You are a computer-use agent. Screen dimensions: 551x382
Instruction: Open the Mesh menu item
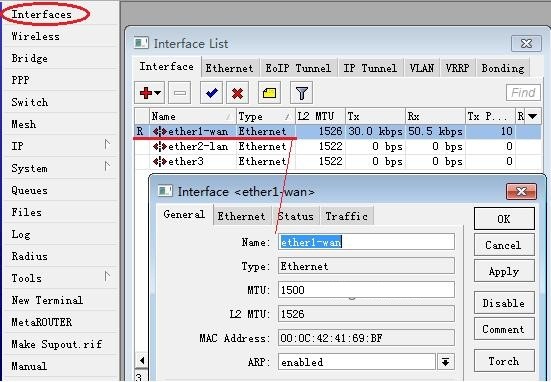24,124
